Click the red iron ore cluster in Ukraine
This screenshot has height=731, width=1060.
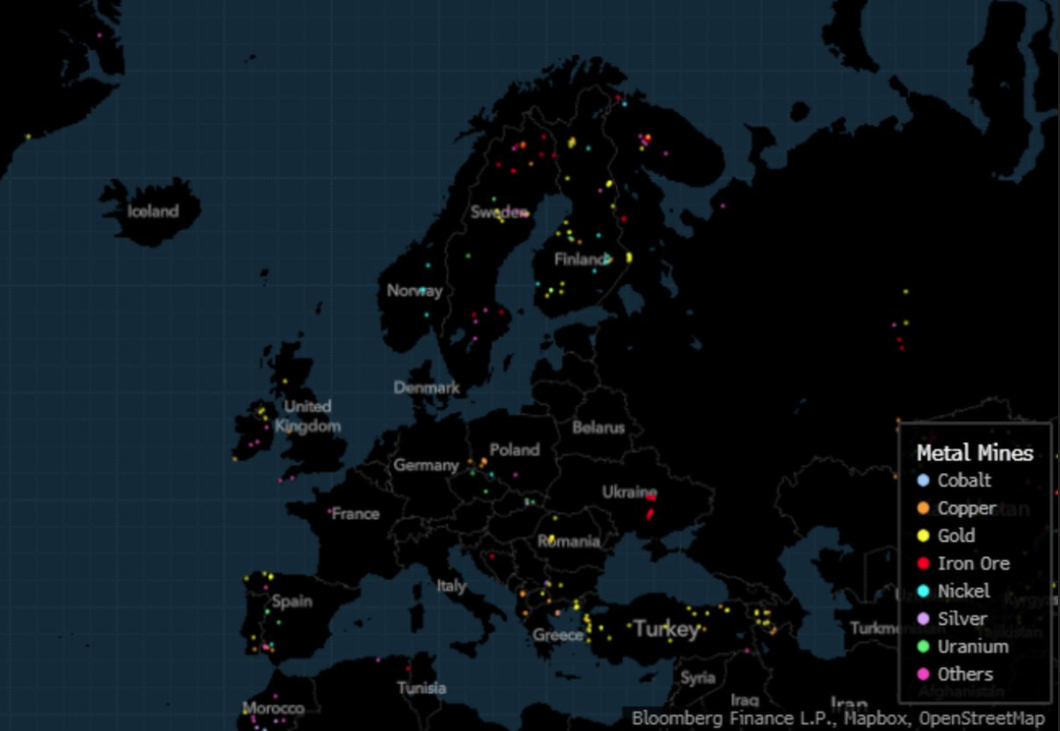(x=650, y=511)
